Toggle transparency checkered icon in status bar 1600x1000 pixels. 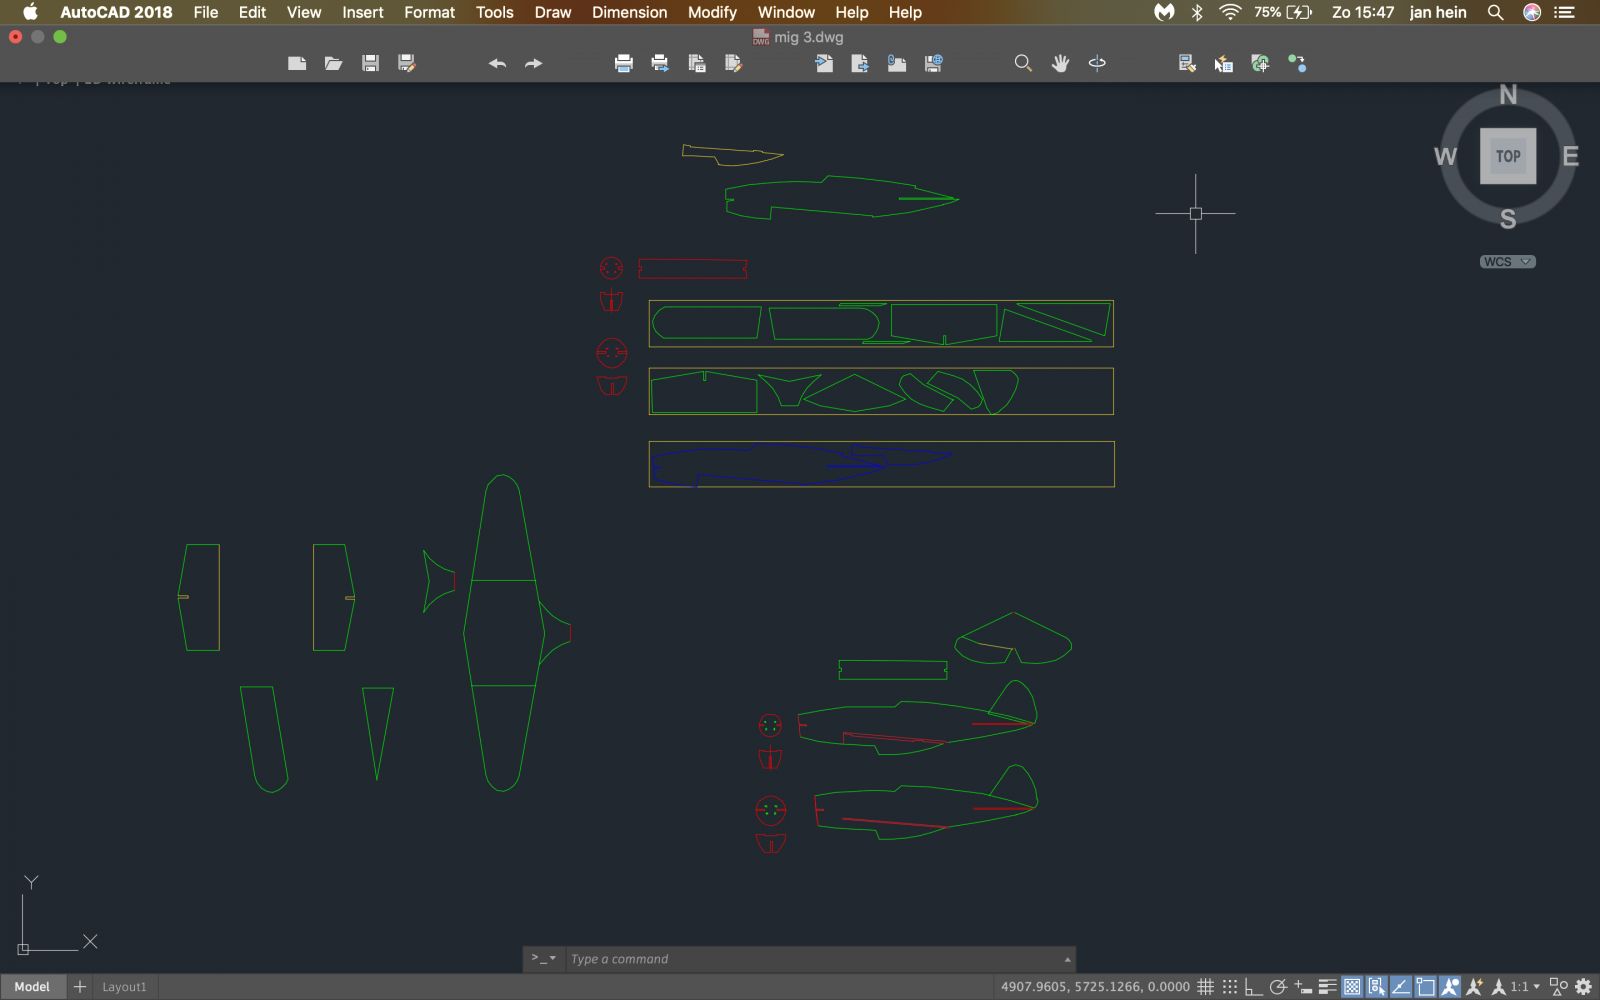pos(1352,987)
